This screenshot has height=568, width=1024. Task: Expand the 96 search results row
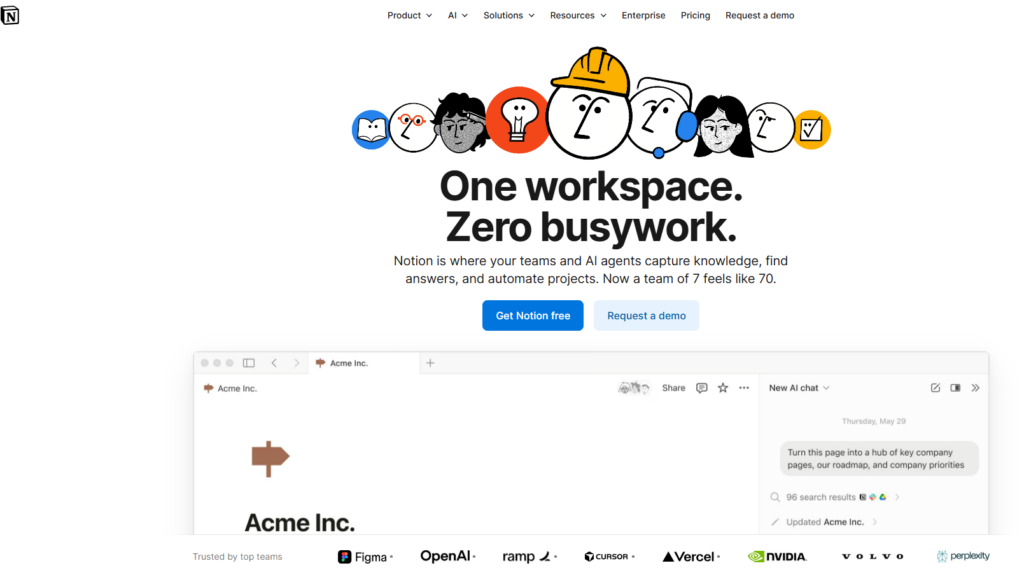pos(835,497)
